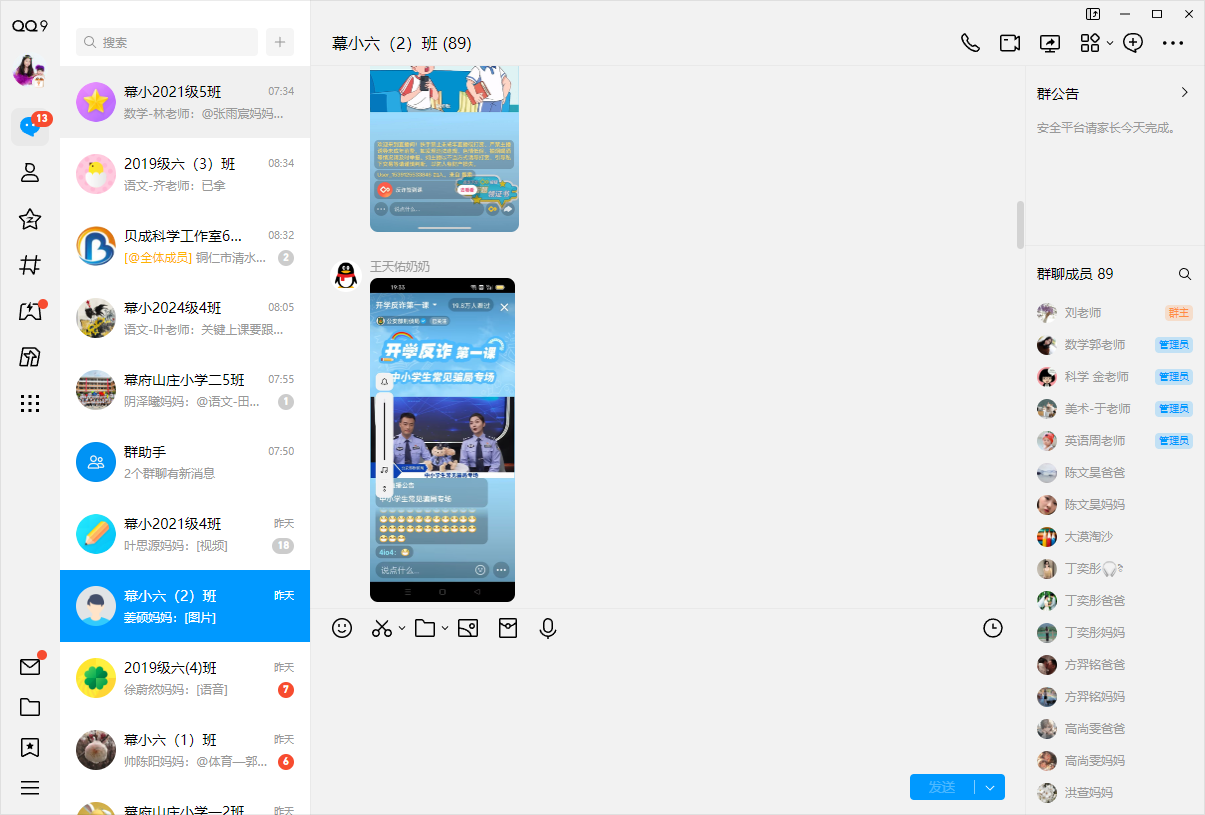
Task: Select member 美术-于老师
Action: click(1115, 409)
